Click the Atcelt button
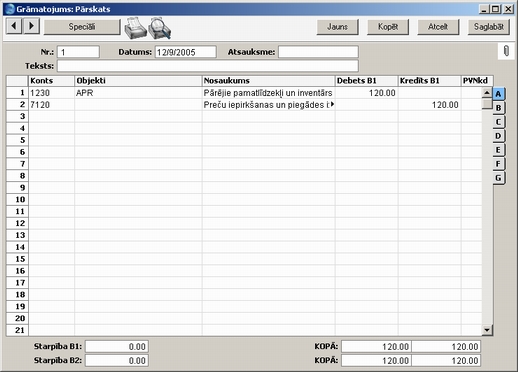The width and height of the screenshot is (518, 372). (438, 27)
